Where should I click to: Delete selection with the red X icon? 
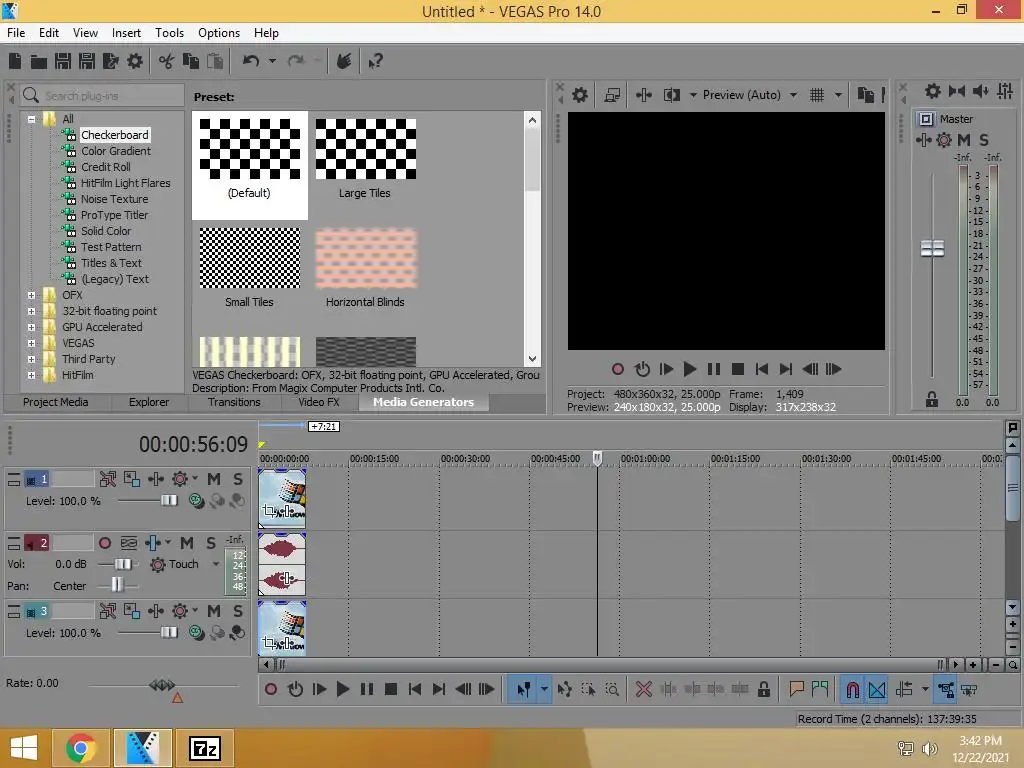644,689
